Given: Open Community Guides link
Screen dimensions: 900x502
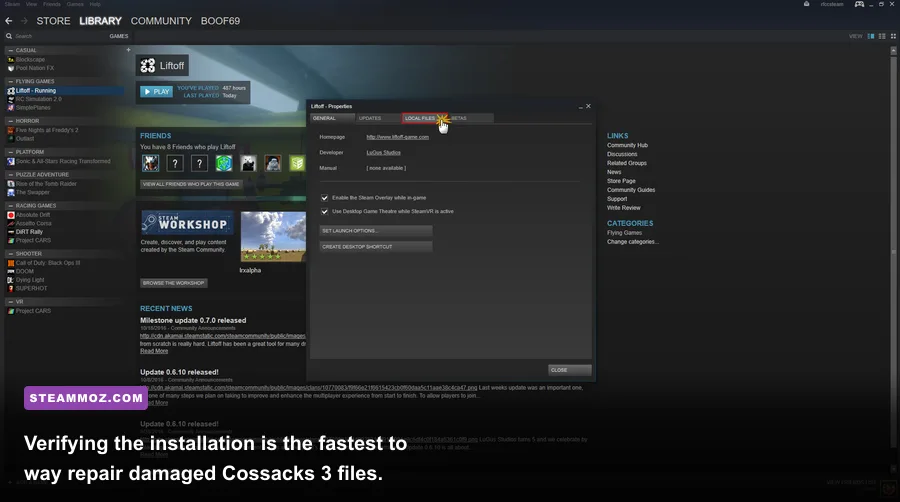Looking at the screenshot, I should tap(631, 190).
